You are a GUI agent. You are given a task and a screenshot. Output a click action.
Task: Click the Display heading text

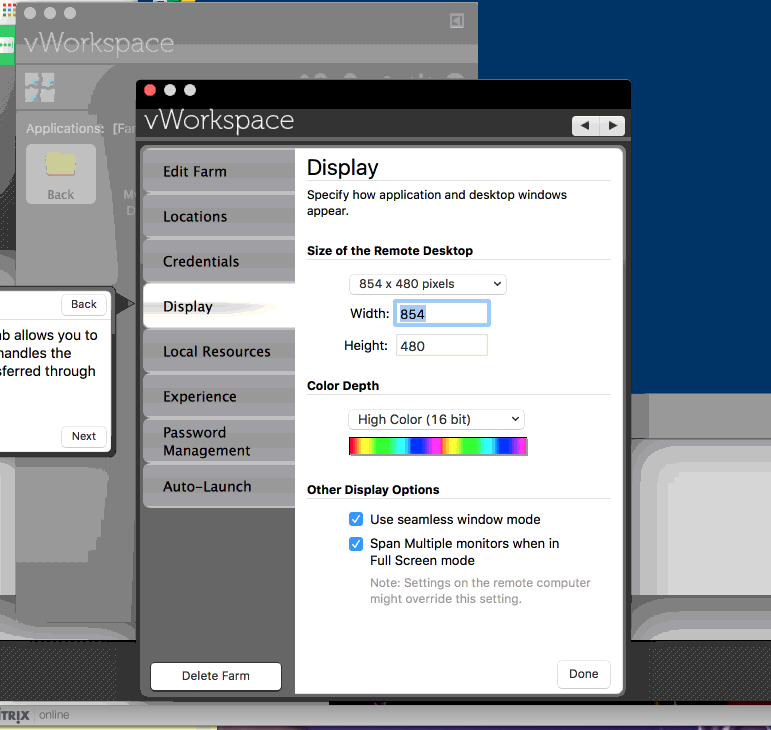pos(343,168)
